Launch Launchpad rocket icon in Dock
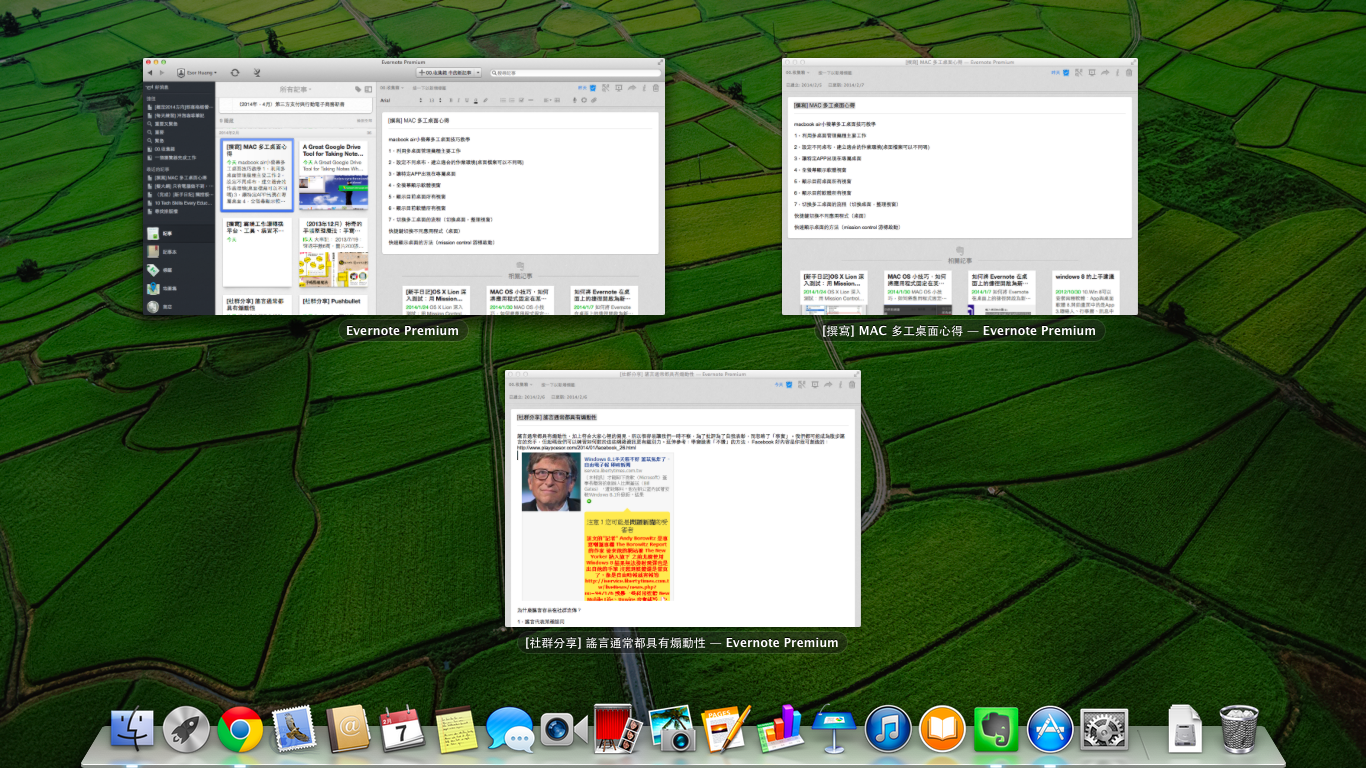Viewport: 1366px width, 768px height. pyautogui.click(x=186, y=730)
